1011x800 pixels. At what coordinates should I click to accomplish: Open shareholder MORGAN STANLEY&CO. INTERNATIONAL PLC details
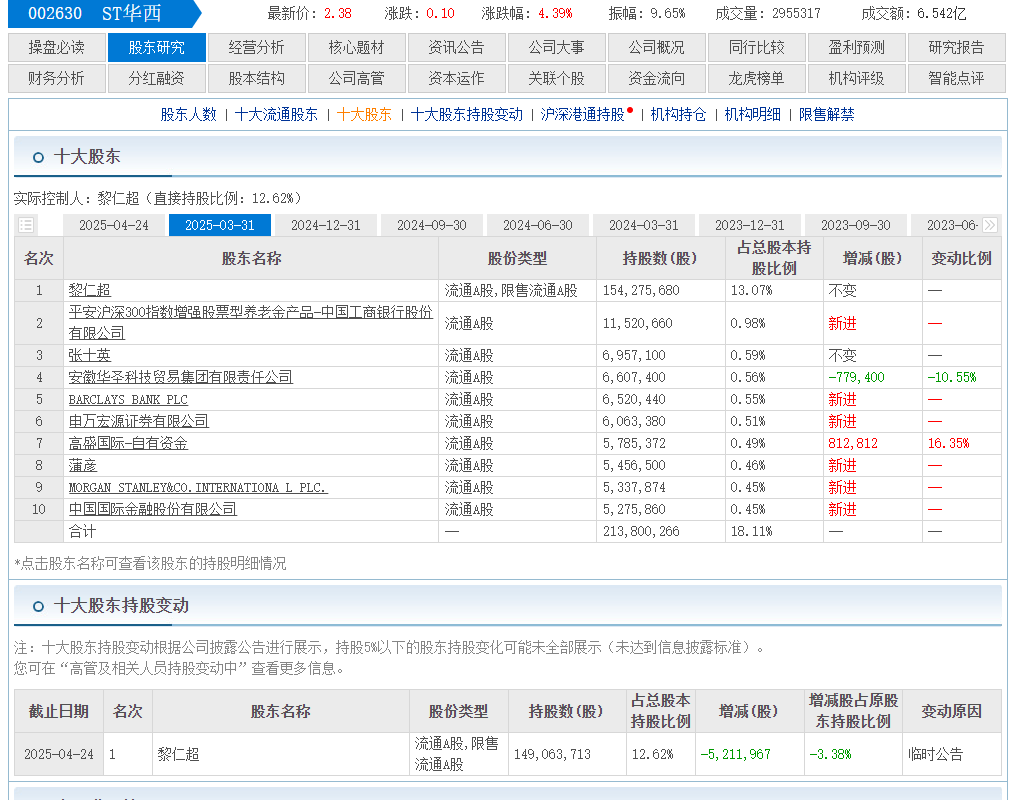pos(198,487)
